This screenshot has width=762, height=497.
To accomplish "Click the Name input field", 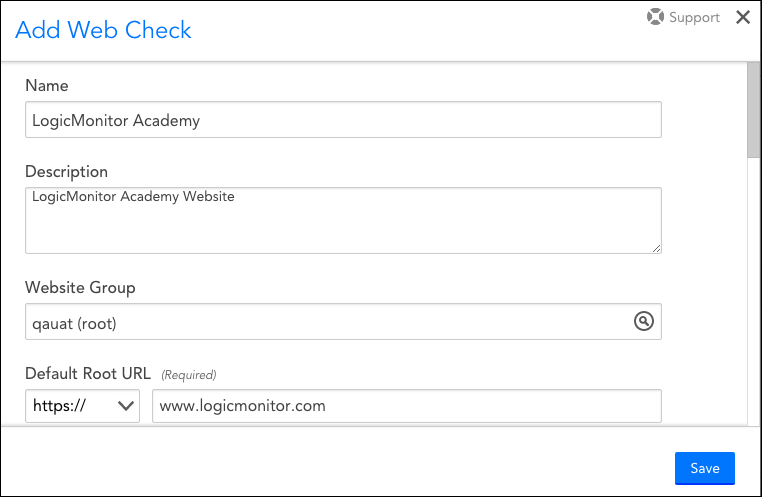I will click(343, 120).
